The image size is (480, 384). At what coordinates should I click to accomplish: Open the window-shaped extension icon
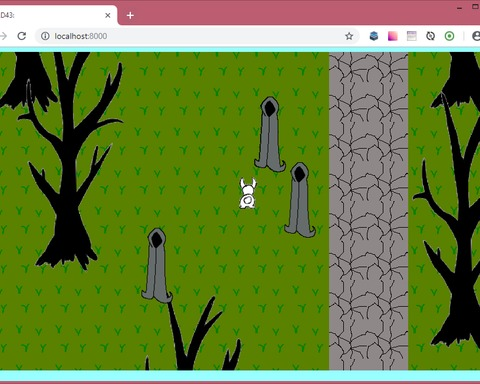click(412, 36)
